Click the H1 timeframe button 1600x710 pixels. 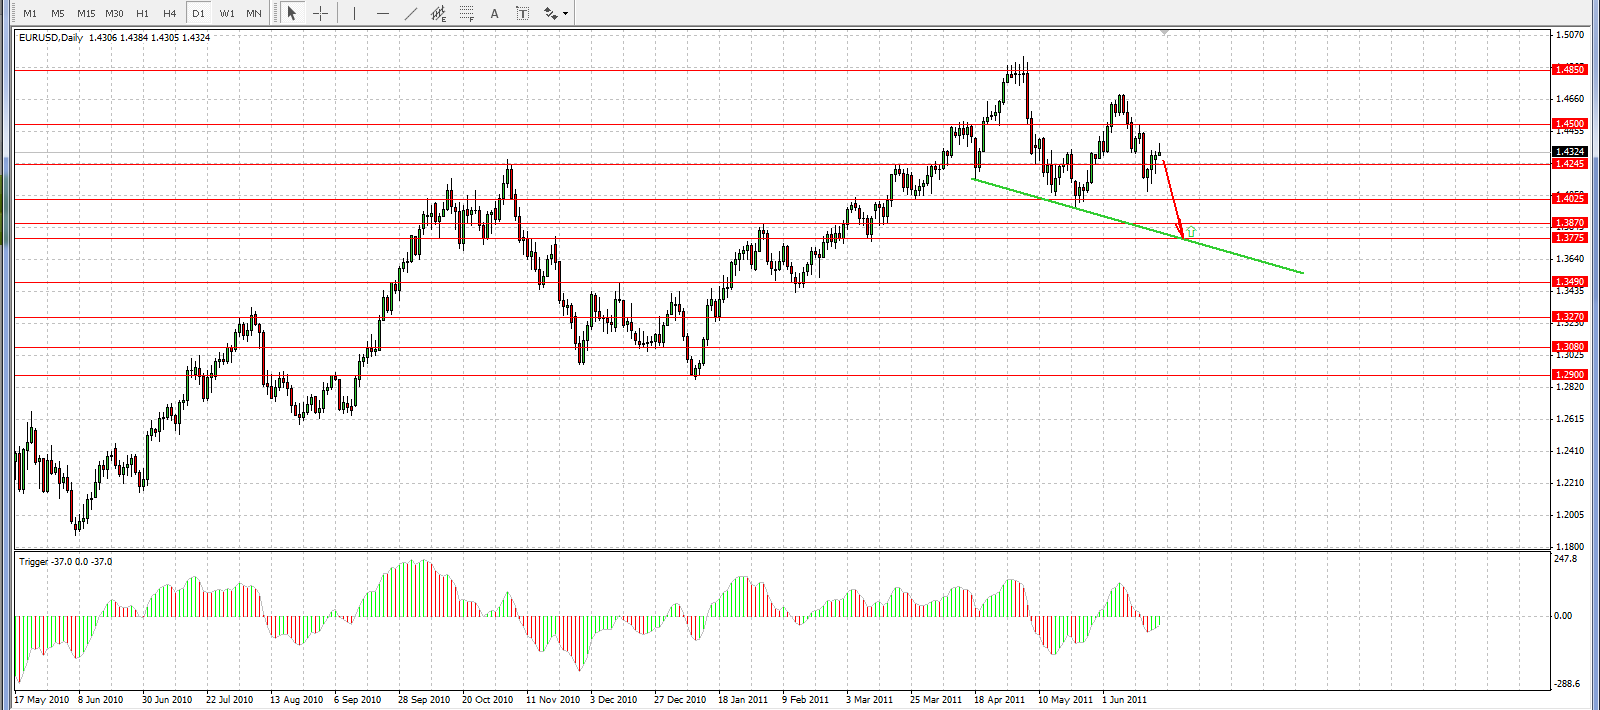click(x=142, y=13)
